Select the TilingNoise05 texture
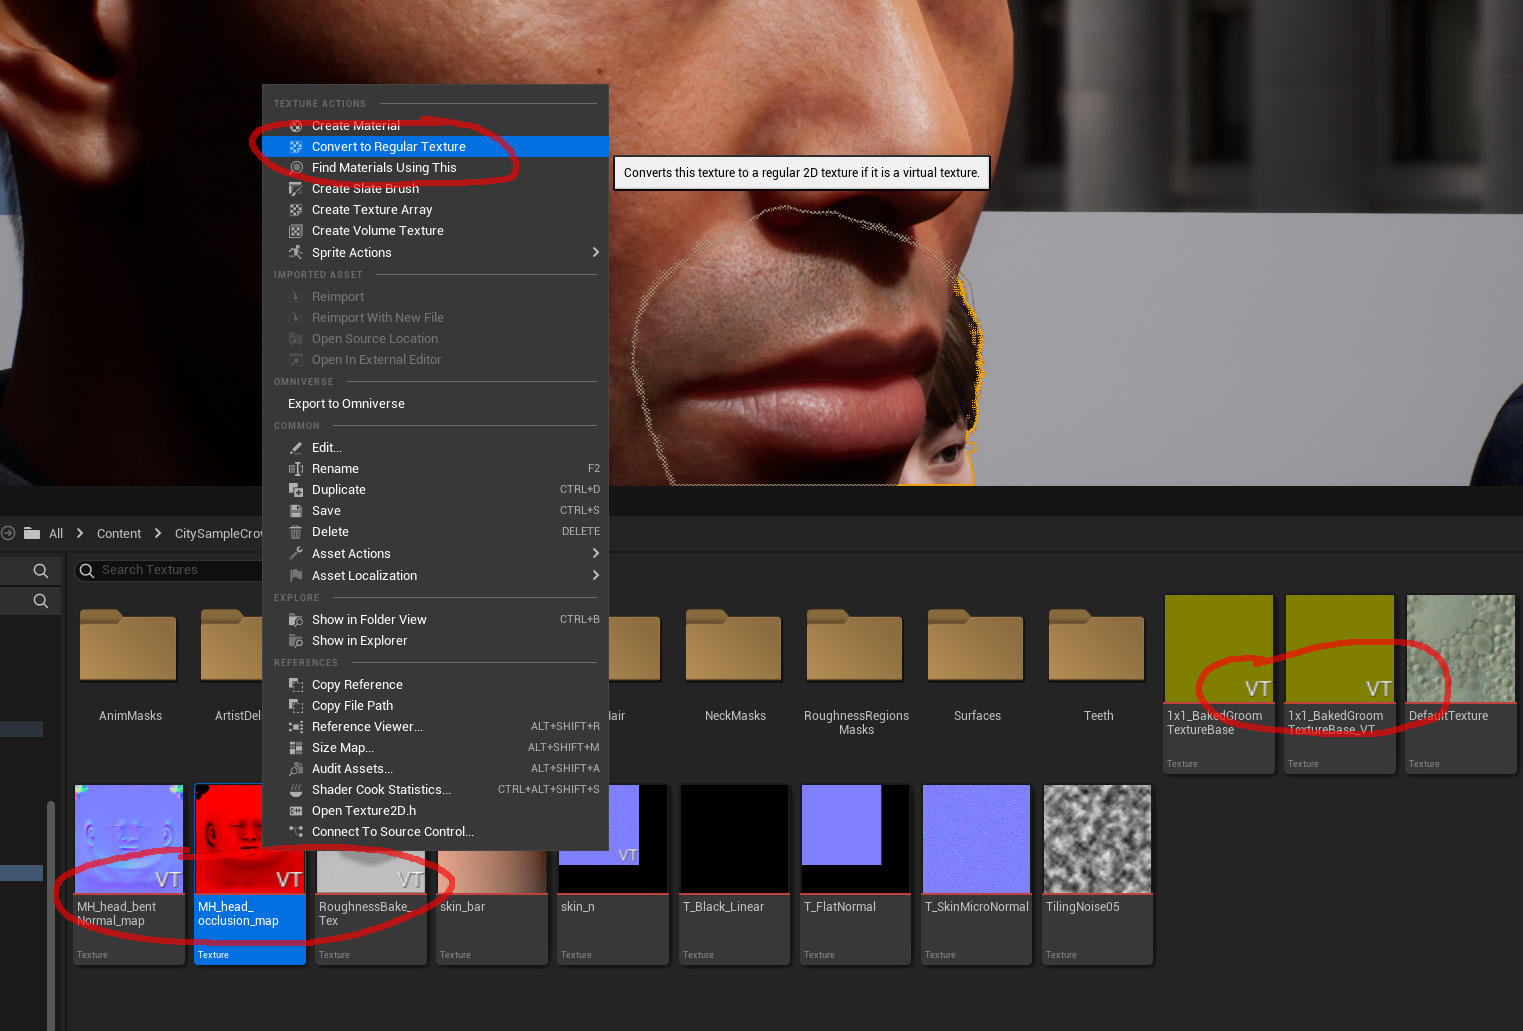The image size is (1523, 1031). [1098, 875]
